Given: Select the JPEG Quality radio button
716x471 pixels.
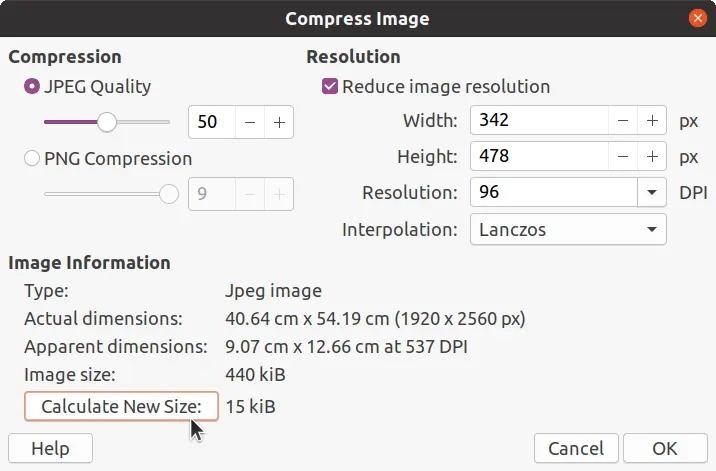Looking at the screenshot, I should (32, 87).
